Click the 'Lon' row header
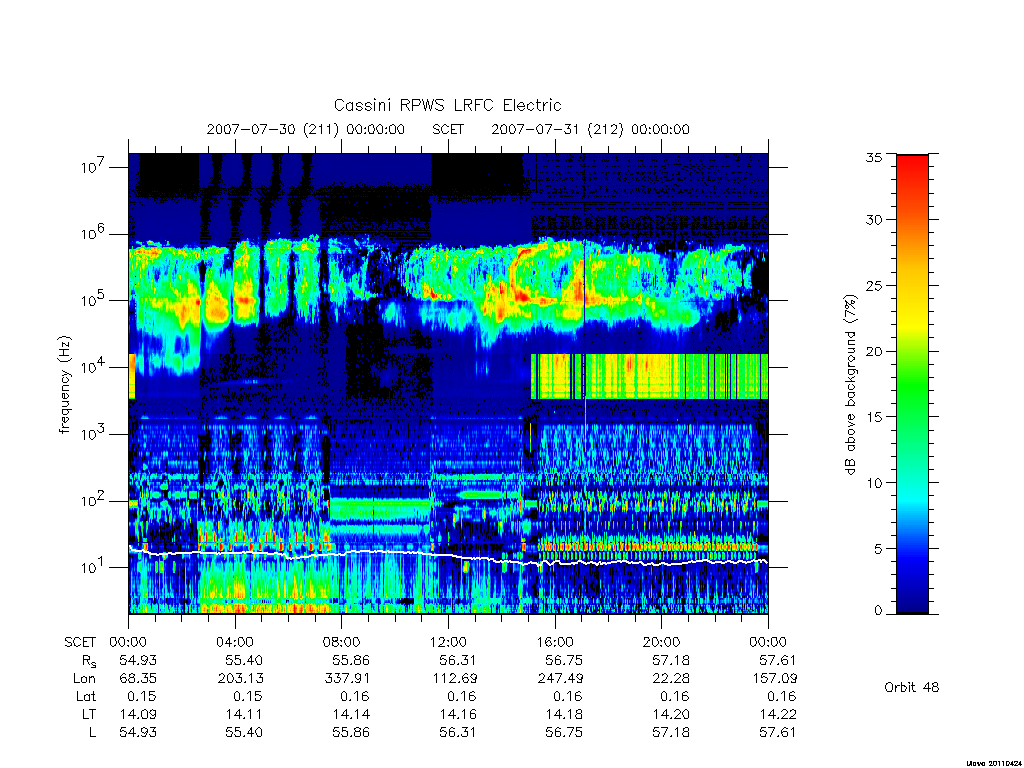This screenshot has width=1024, height=768. pos(84,679)
